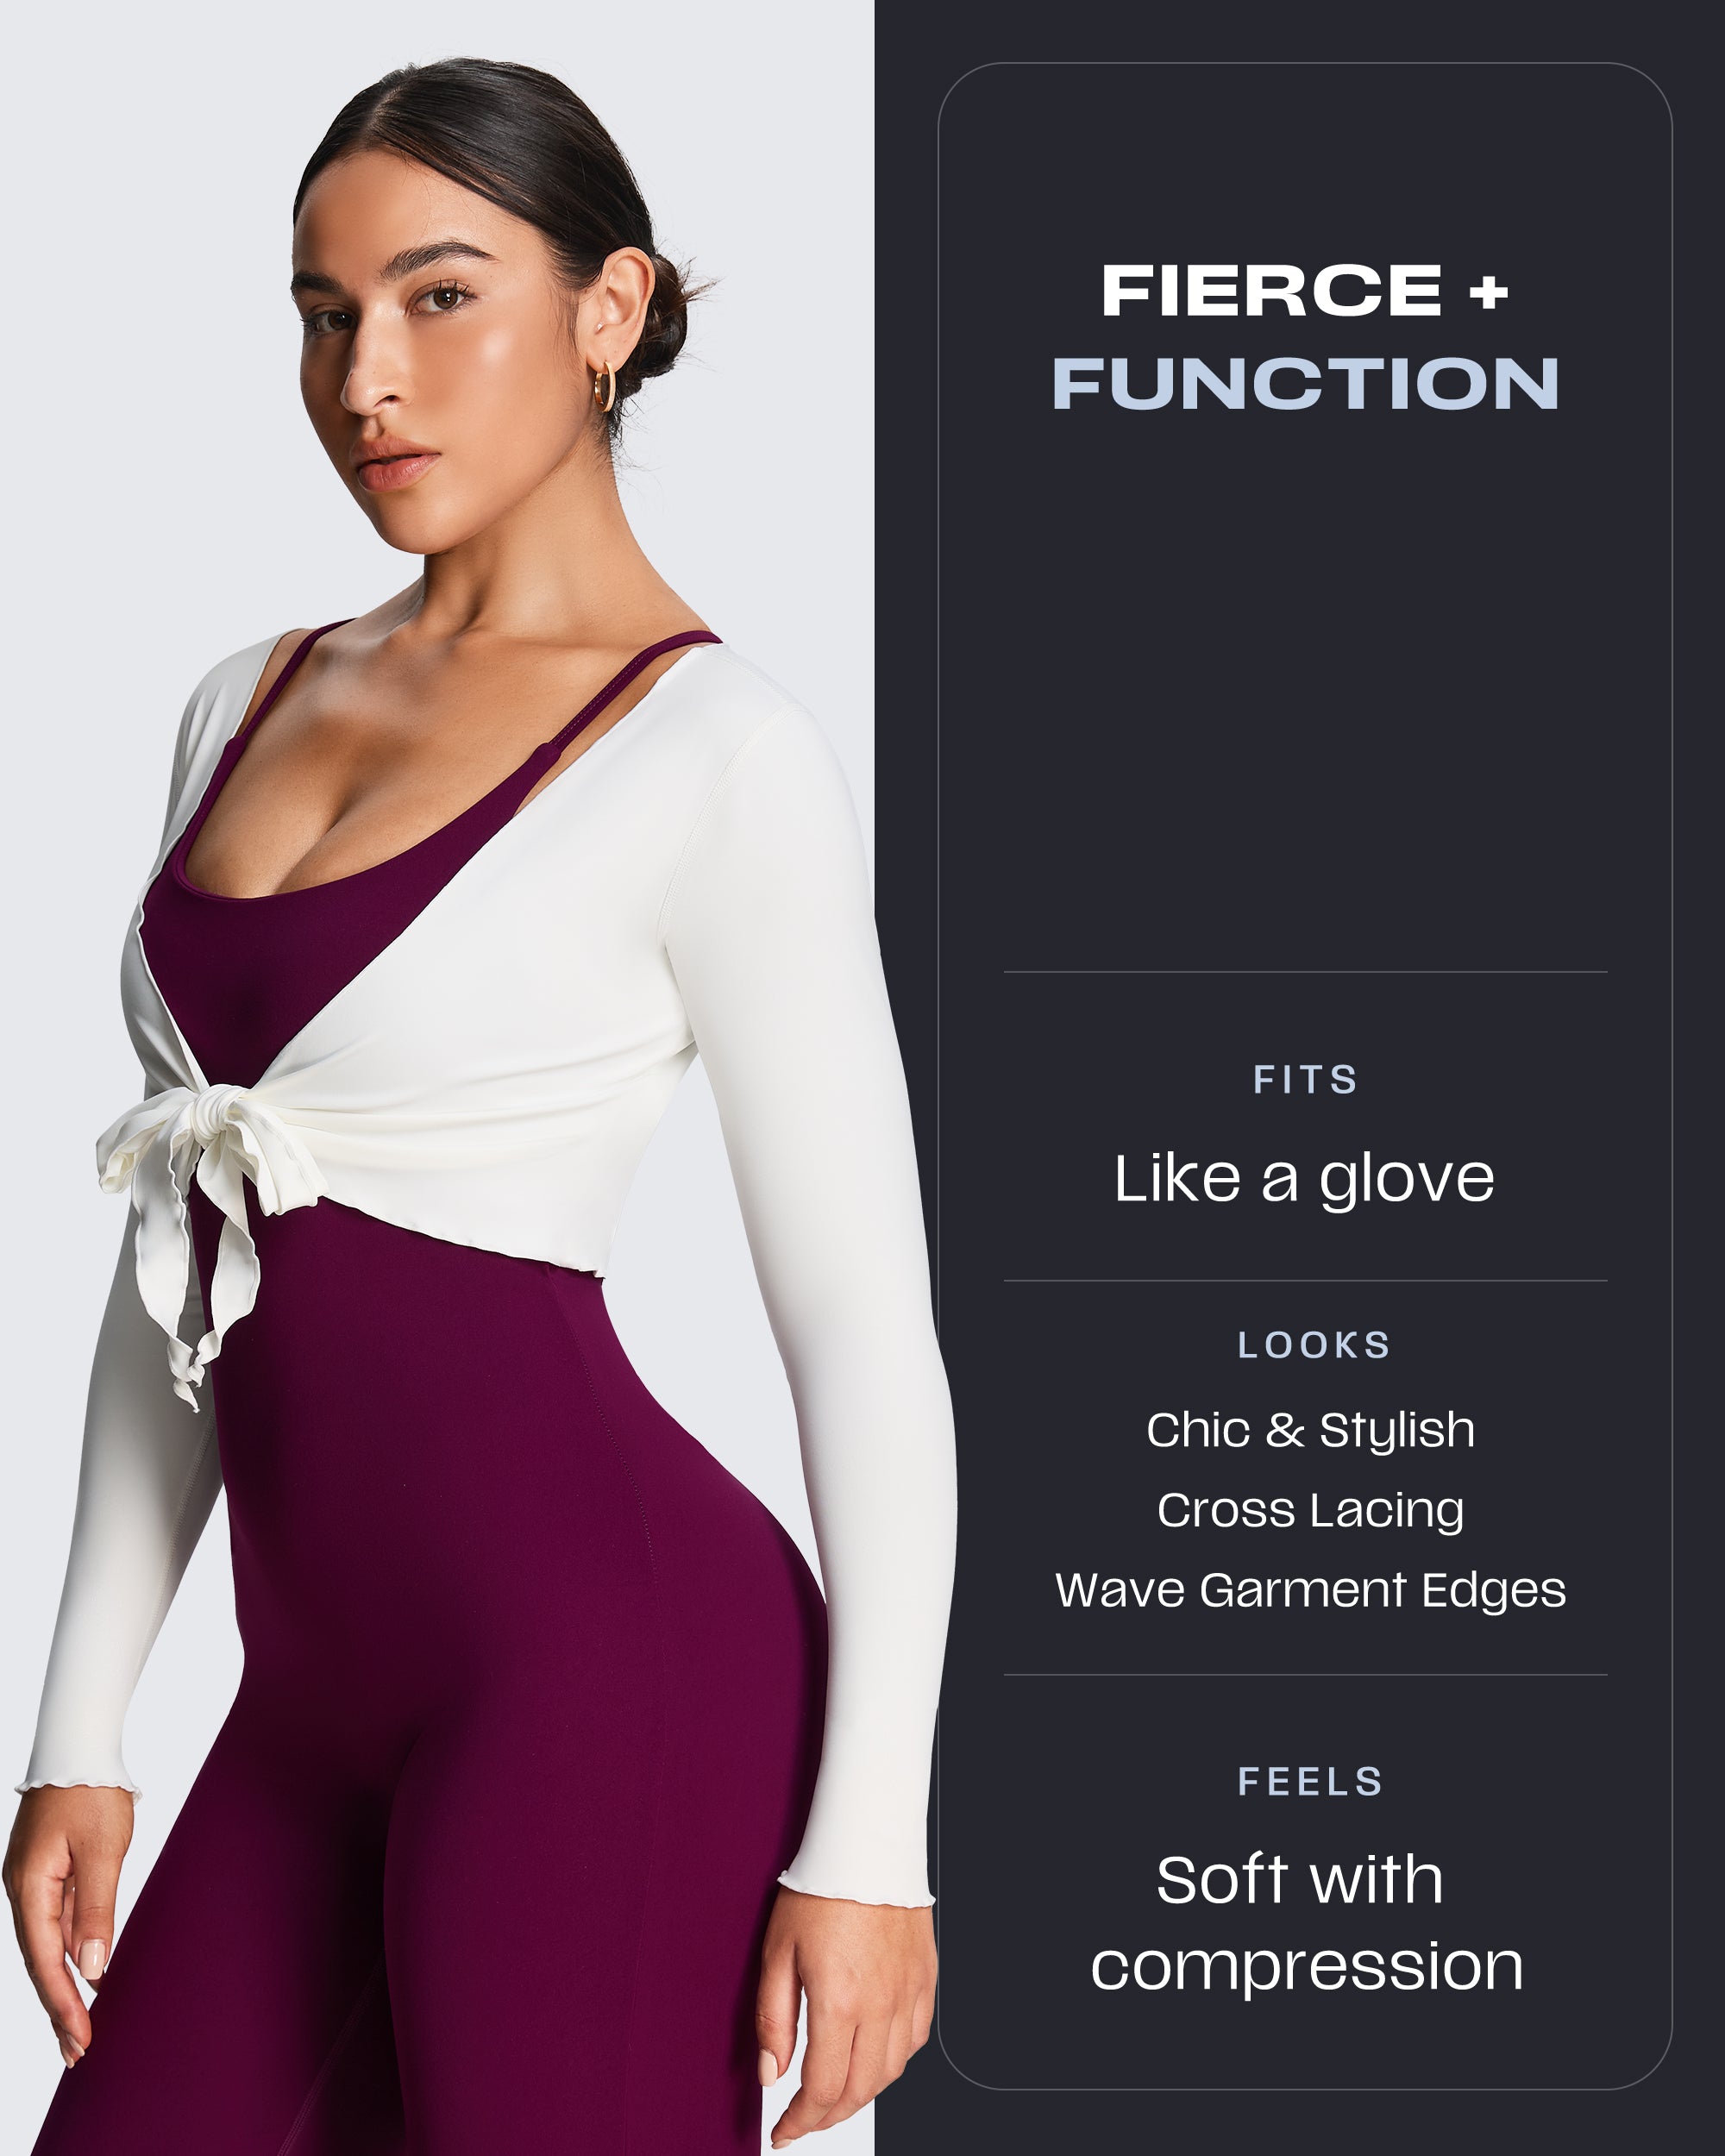The height and width of the screenshot is (2156, 1725).
Task: Click the 'Wave Garment Edges' text
Action: coord(1310,1590)
